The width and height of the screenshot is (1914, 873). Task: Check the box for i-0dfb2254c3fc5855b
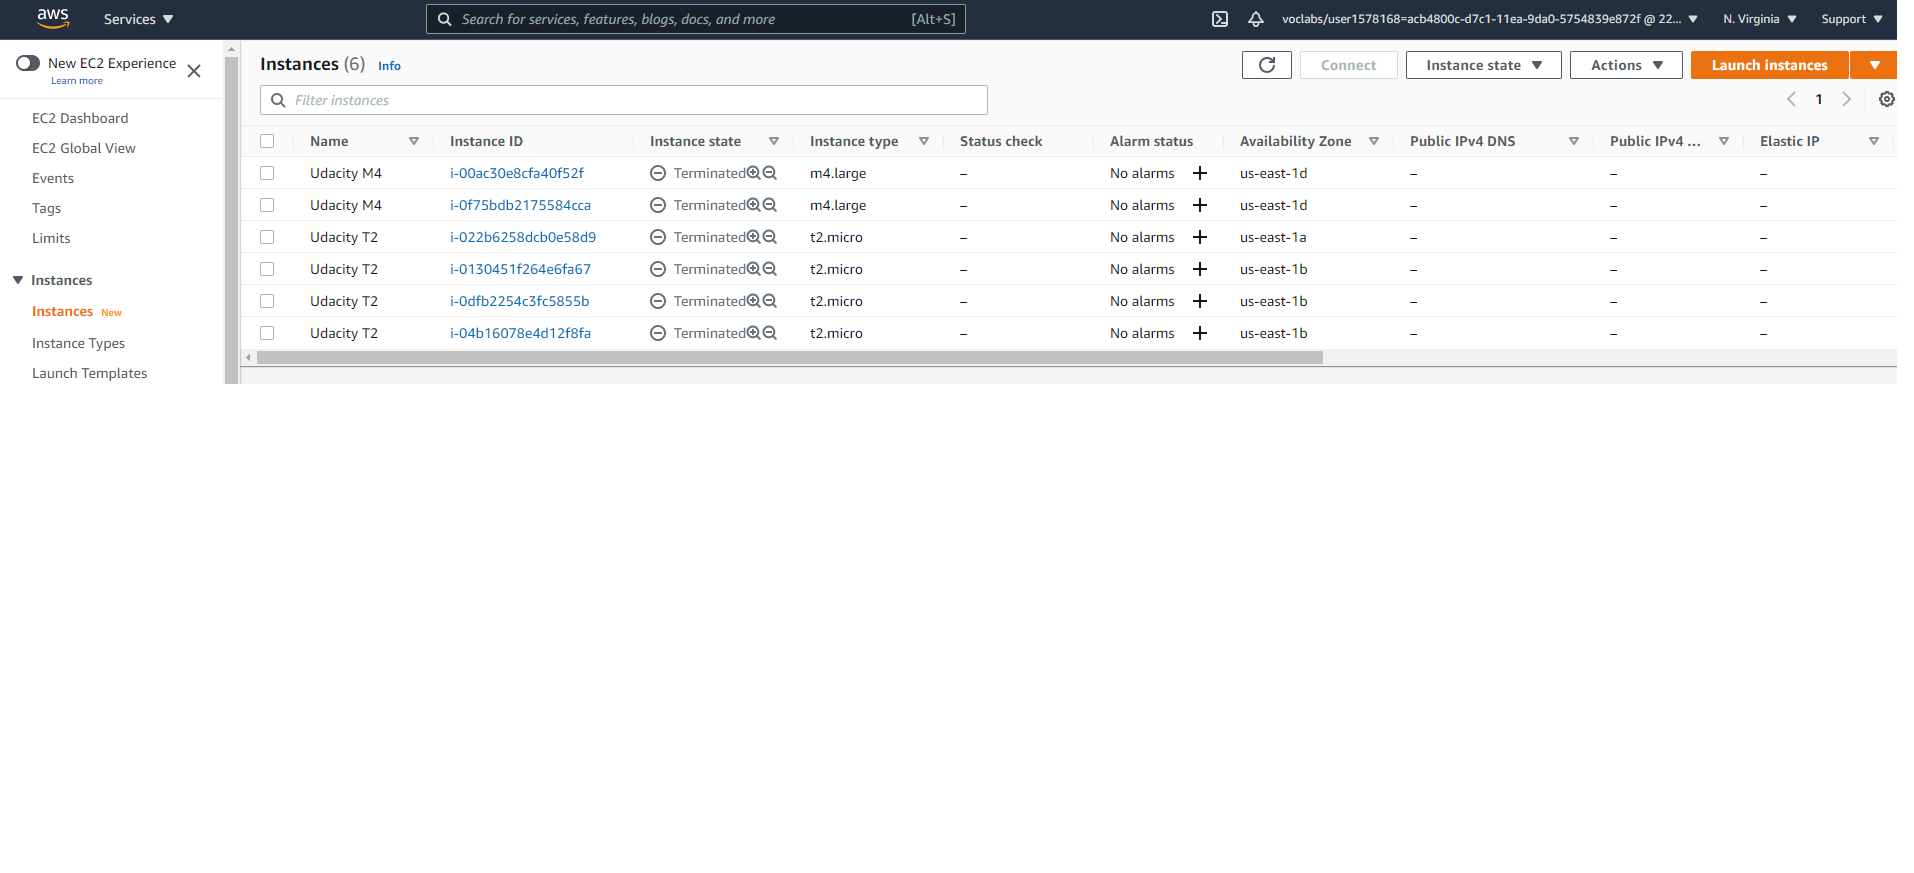tap(267, 301)
